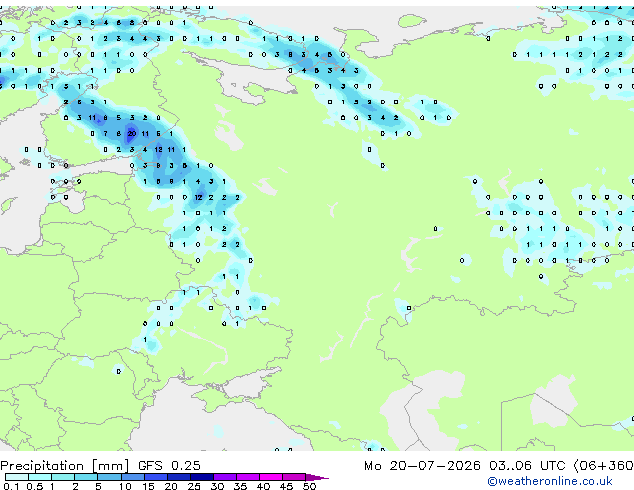Click the legend scale label '35'
The image size is (634, 490).
coord(240,486)
